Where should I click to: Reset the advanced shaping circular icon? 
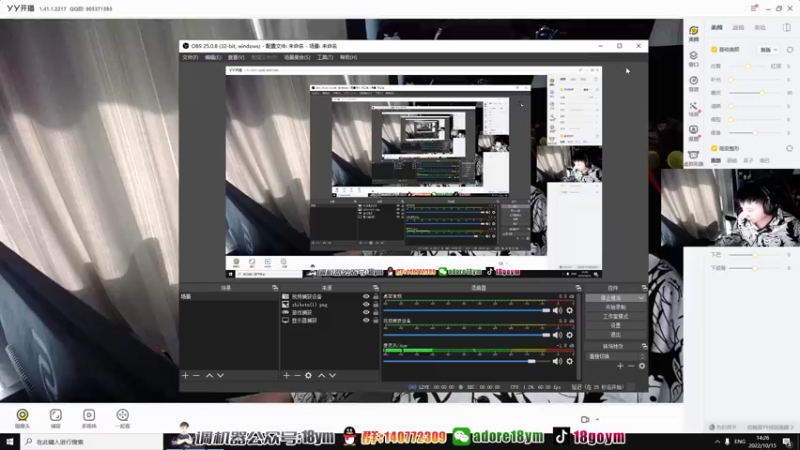click(x=789, y=148)
